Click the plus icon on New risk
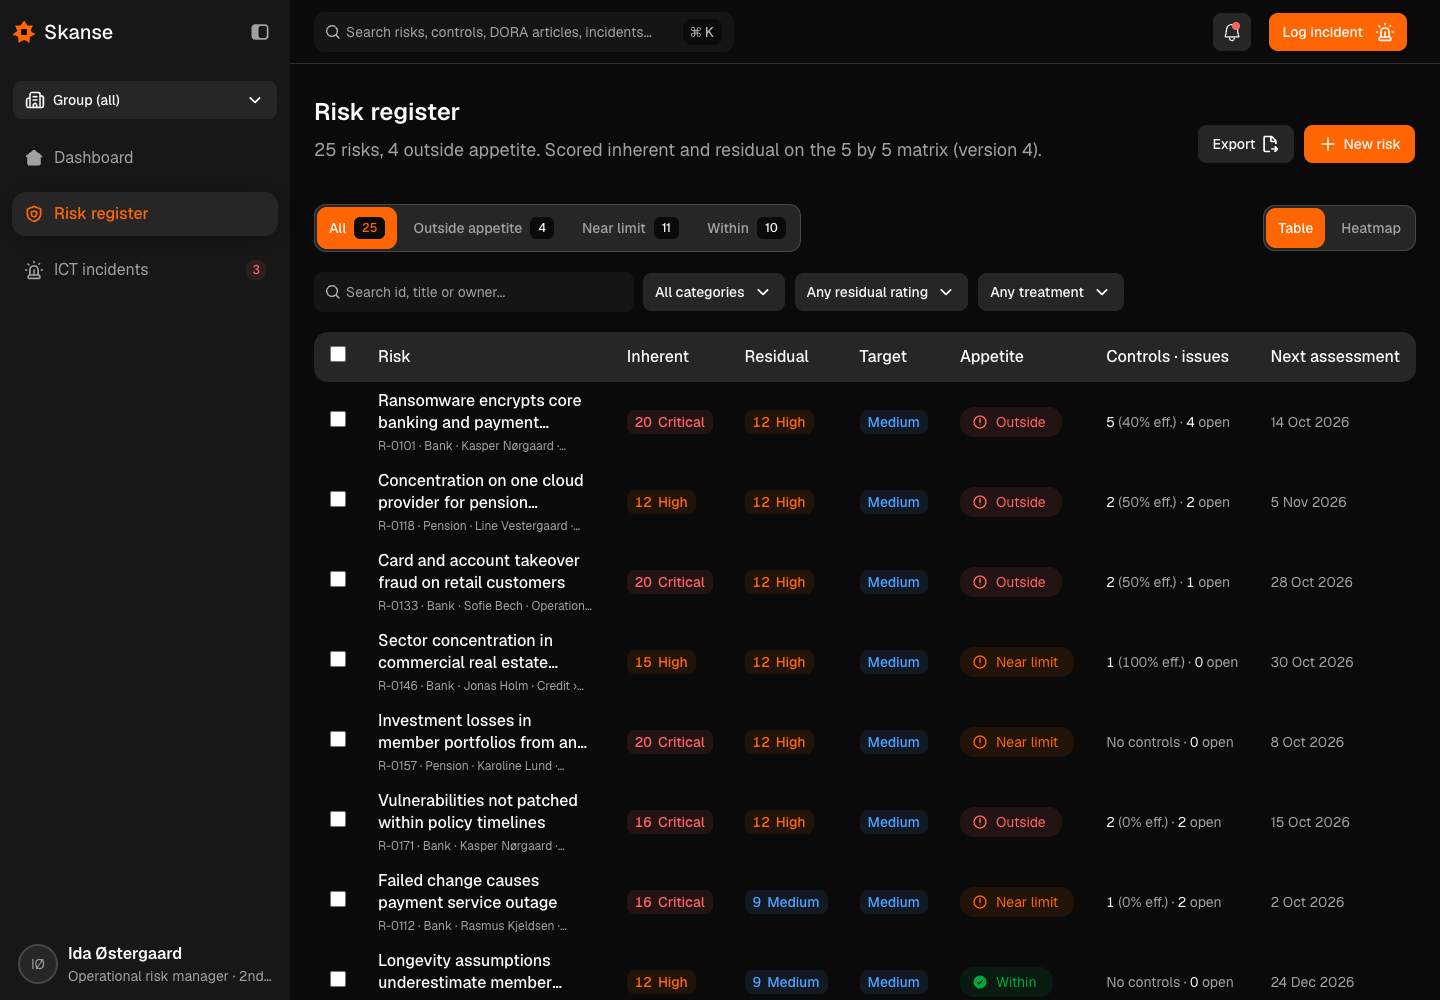Viewport: 1440px width, 1000px height. [1328, 144]
